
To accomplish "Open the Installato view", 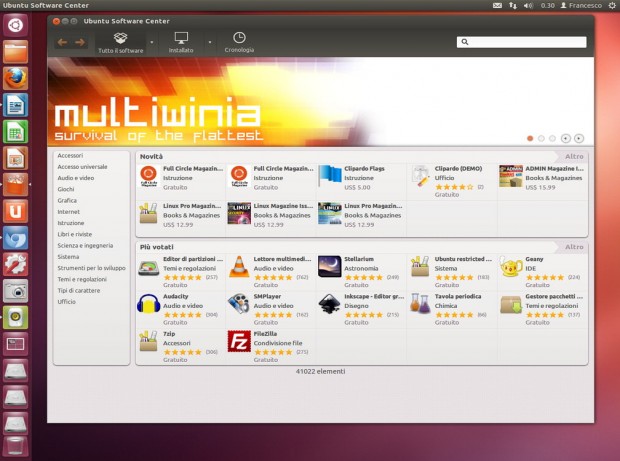I will point(181,43).
